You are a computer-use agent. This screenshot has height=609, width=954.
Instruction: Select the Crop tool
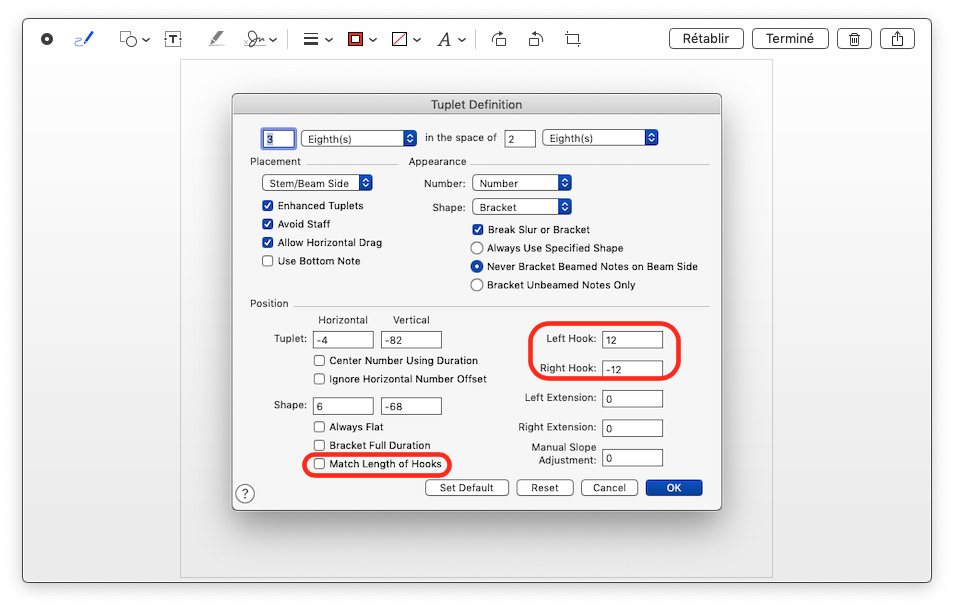[x=572, y=39]
